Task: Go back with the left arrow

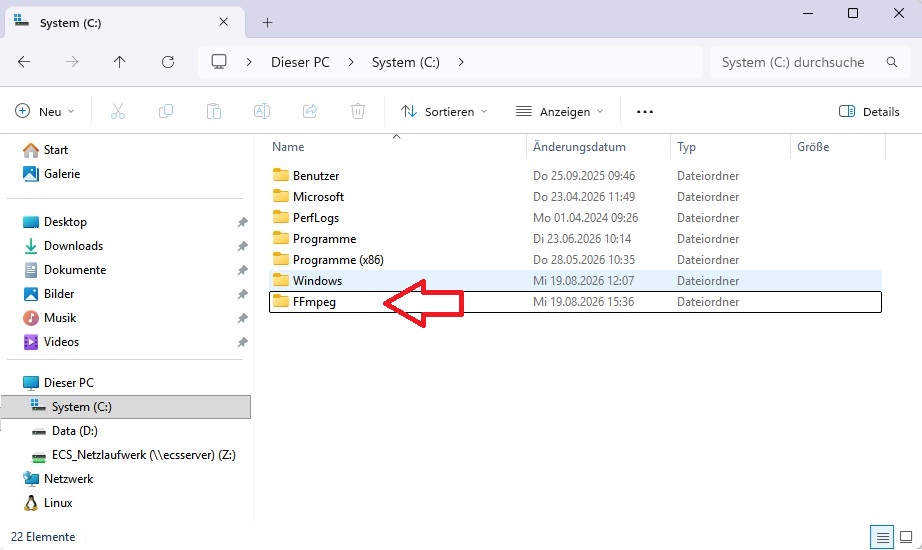Action: [x=24, y=62]
